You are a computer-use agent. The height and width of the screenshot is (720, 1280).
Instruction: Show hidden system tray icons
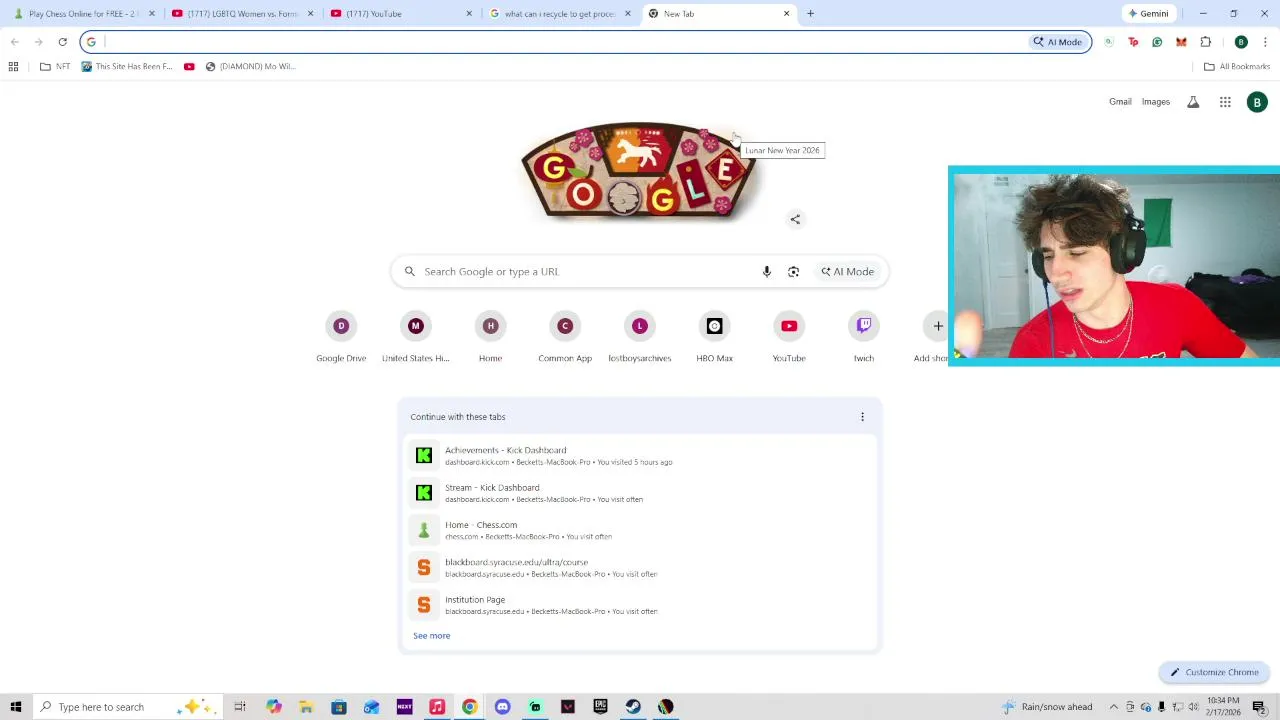point(1113,707)
